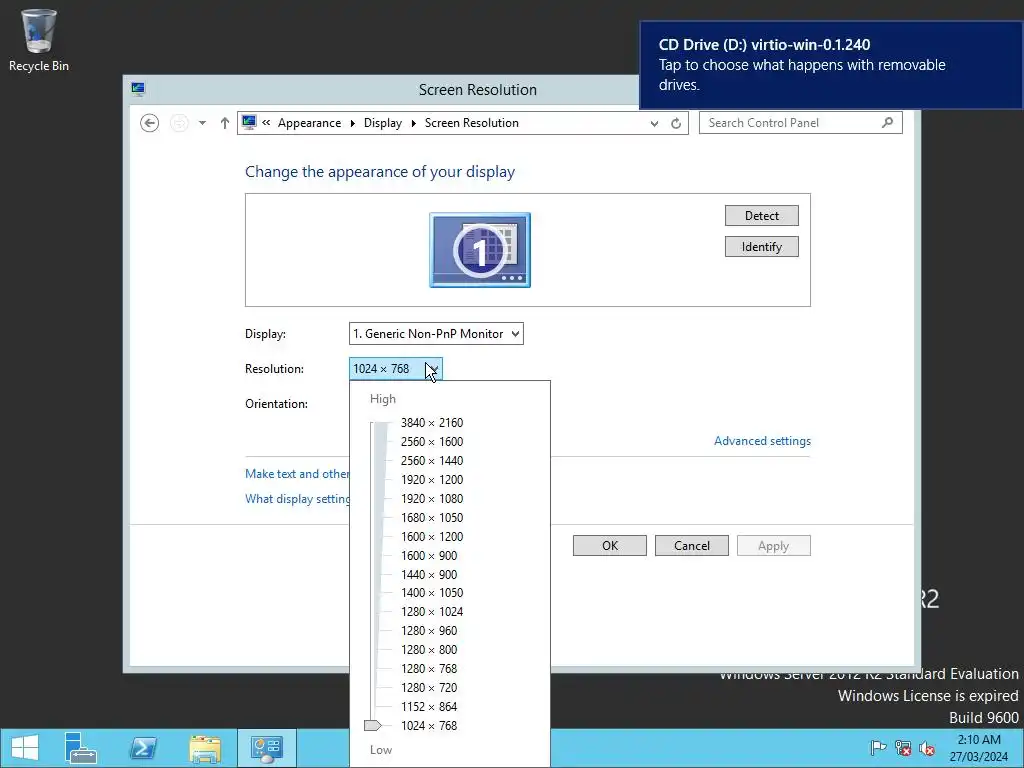
Task: Select 1280 × 720 resolution
Action: (x=429, y=687)
